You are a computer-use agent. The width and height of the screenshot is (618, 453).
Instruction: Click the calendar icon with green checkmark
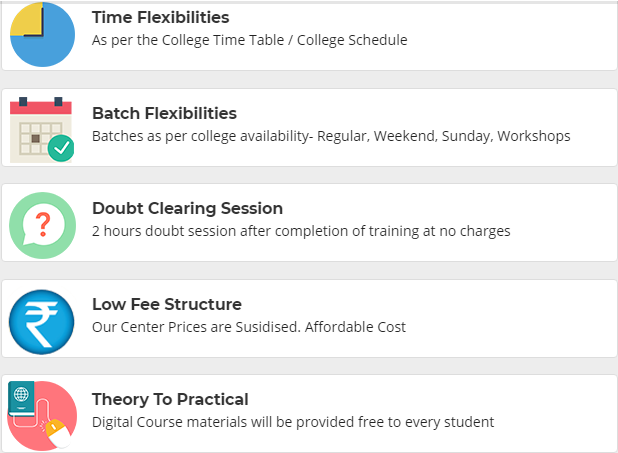[42, 129]
